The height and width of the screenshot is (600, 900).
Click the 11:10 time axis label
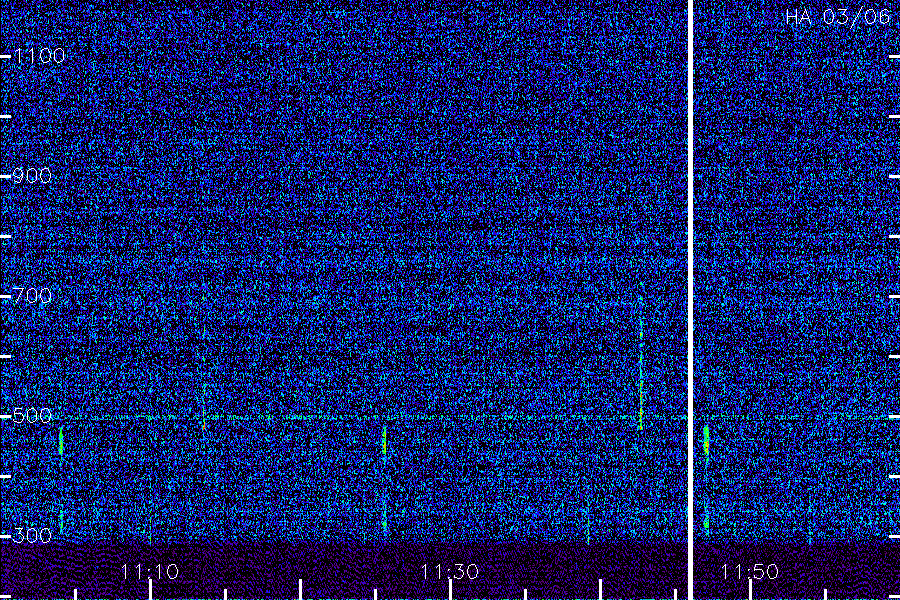(150, 572)
